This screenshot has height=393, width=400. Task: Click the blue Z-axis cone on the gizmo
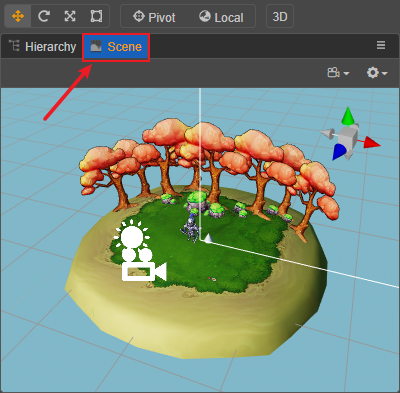340,152
